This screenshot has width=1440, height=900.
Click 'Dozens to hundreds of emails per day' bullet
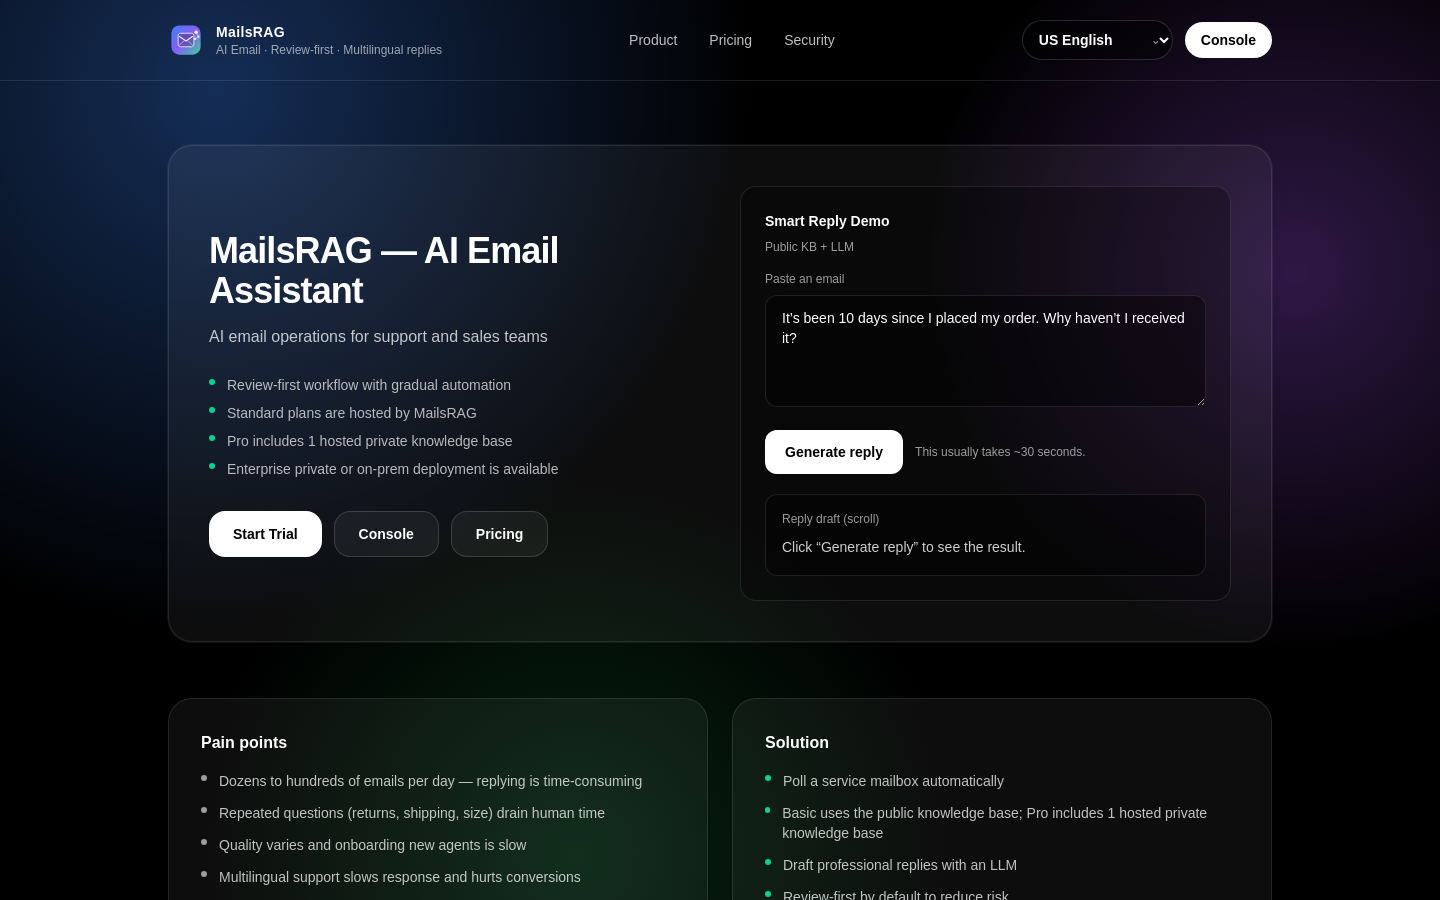pos(431,781)
